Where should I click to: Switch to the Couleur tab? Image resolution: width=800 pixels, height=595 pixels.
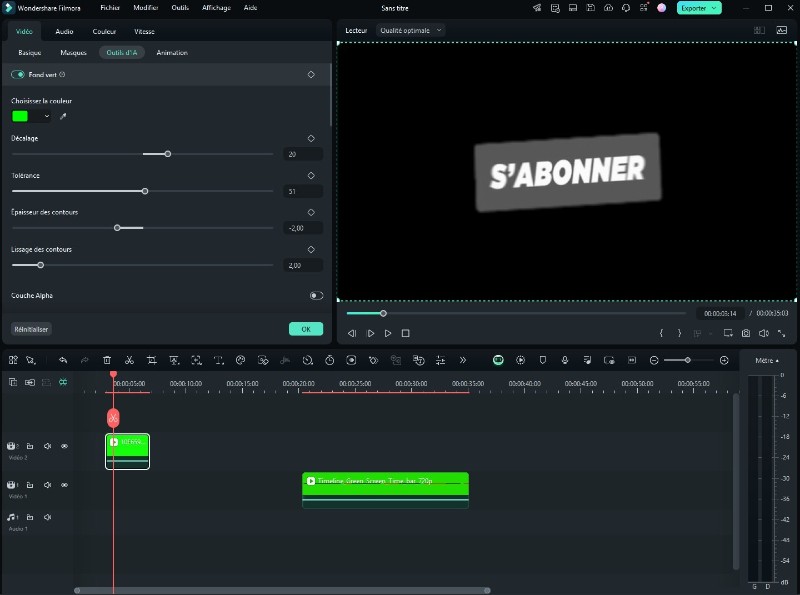[x=104, y=32]
